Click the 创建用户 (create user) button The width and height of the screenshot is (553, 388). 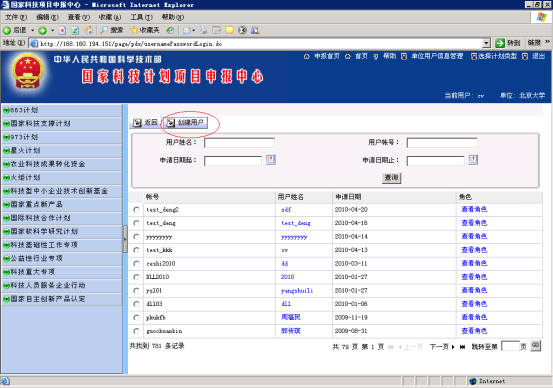point(185,122)
